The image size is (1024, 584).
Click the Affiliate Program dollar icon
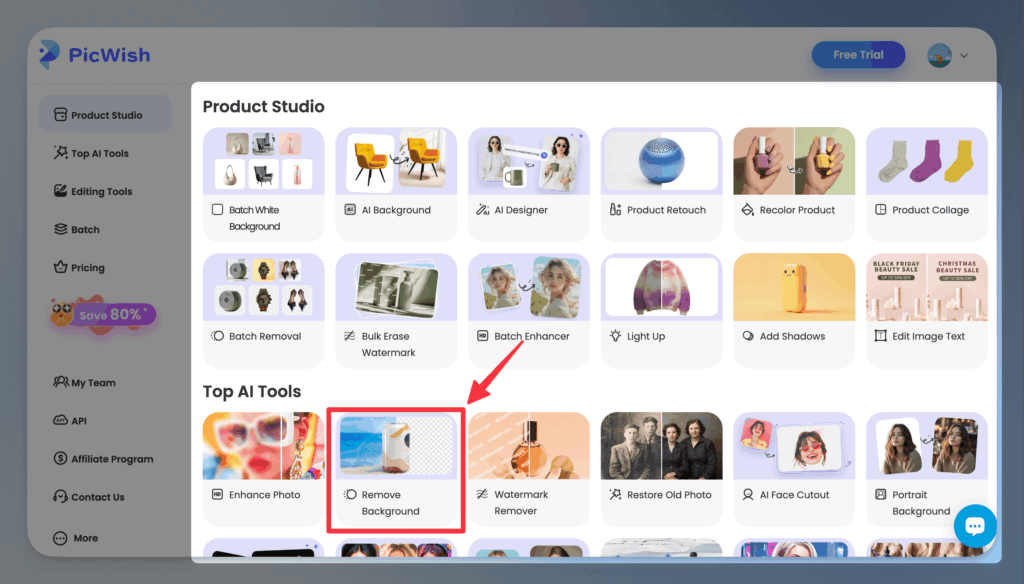[60, 459]
